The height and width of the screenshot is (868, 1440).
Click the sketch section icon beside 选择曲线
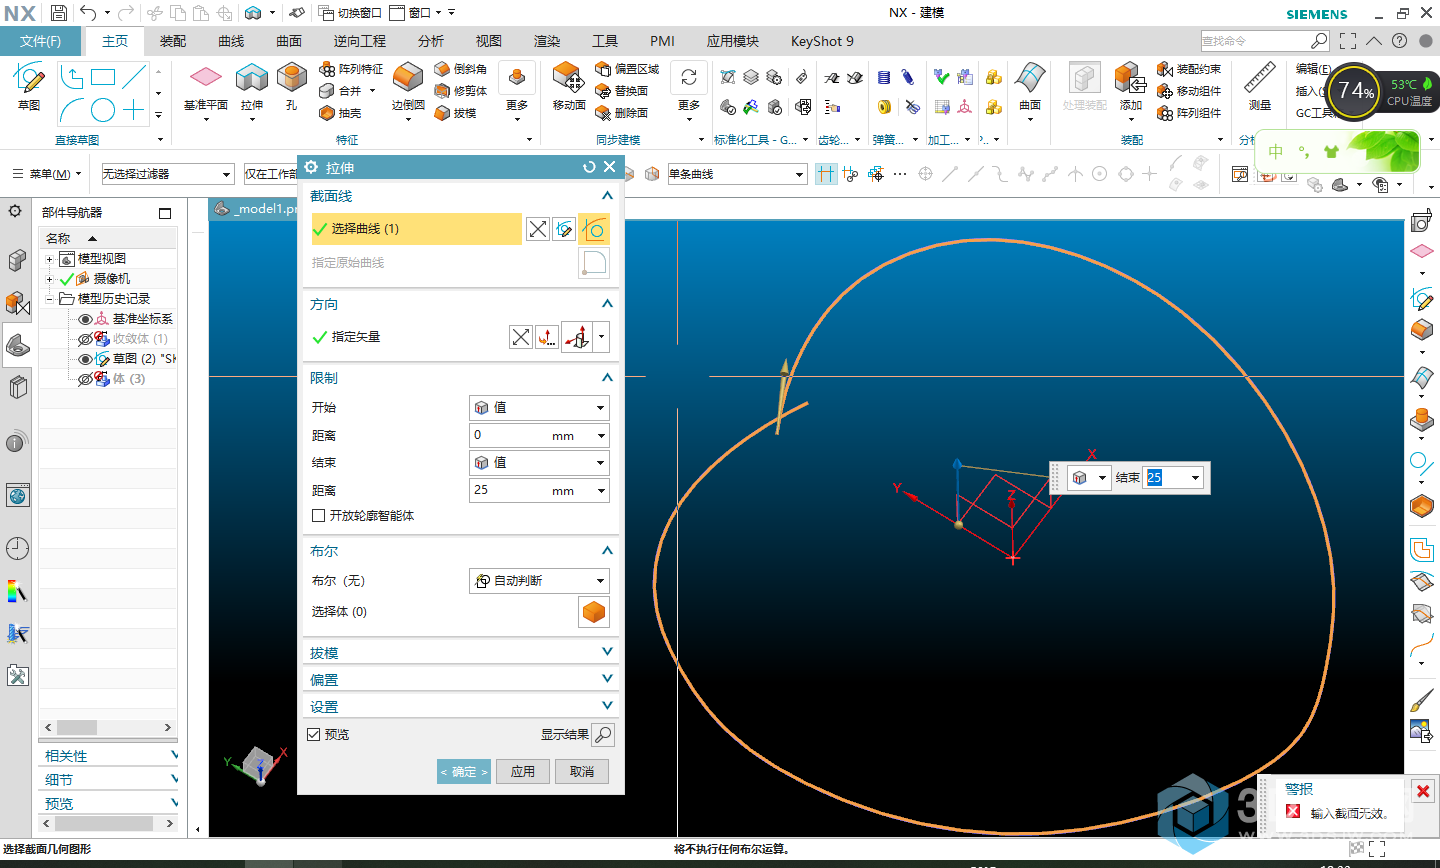(x=564, y=229)
